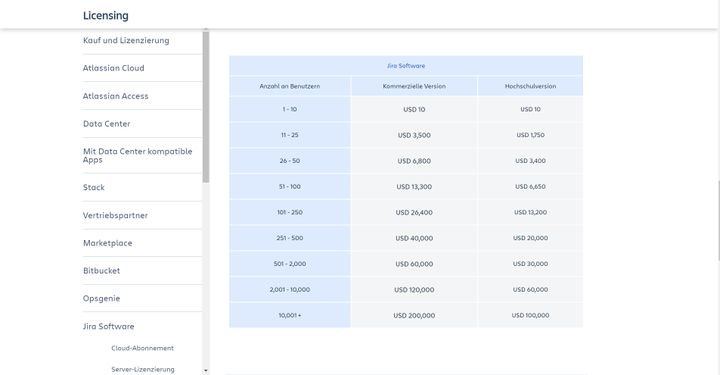Click USD 20,000 academic price

point(530,238)
